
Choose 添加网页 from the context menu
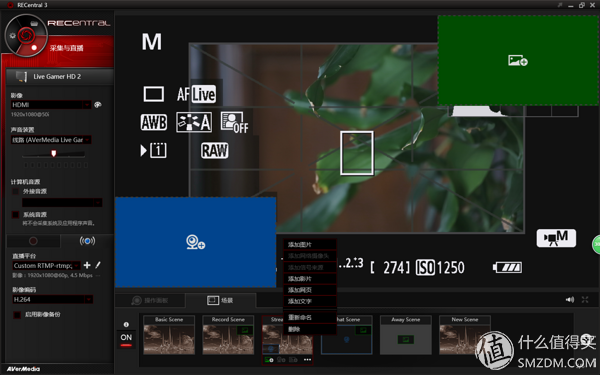click(310, 290)
